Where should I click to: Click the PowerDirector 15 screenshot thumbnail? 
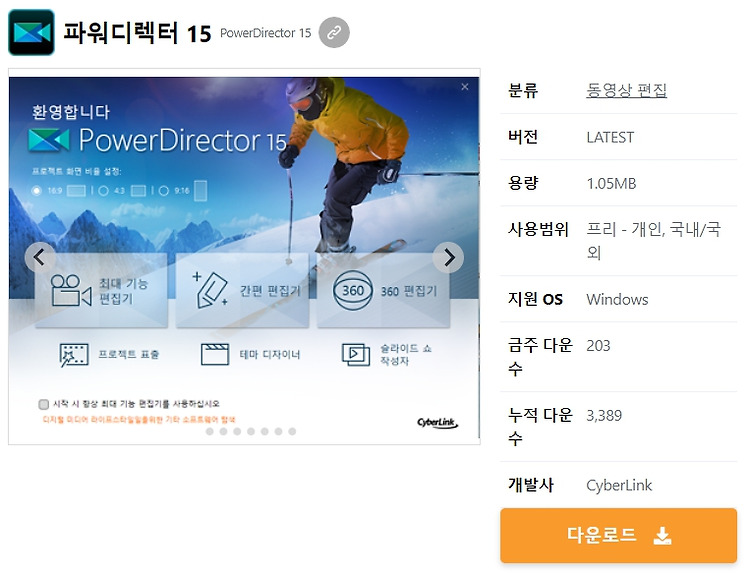pos(244,256)
